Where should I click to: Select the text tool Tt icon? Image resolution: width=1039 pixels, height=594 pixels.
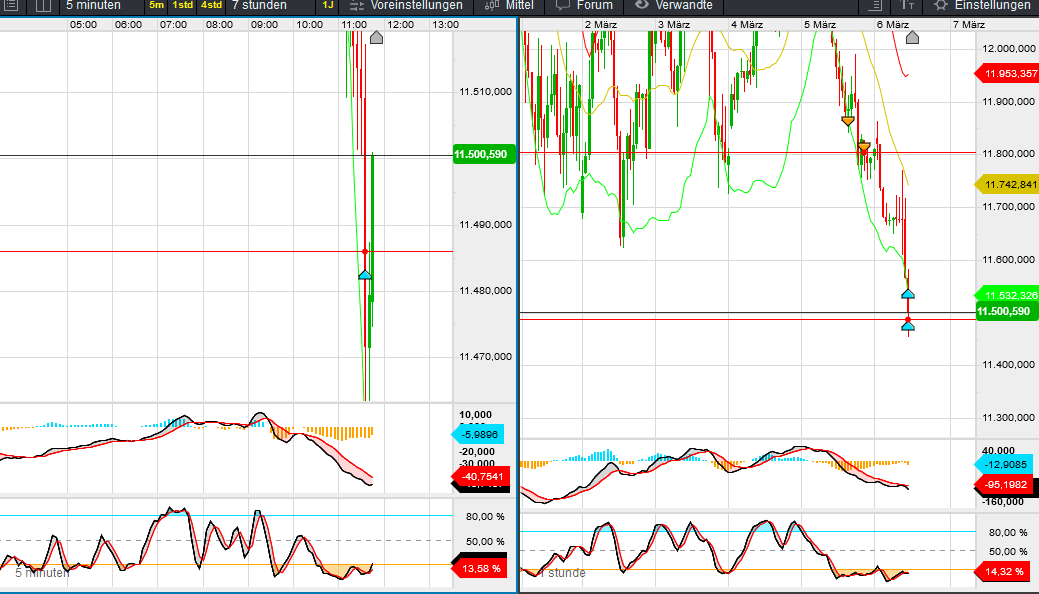(x=907, y=5)
